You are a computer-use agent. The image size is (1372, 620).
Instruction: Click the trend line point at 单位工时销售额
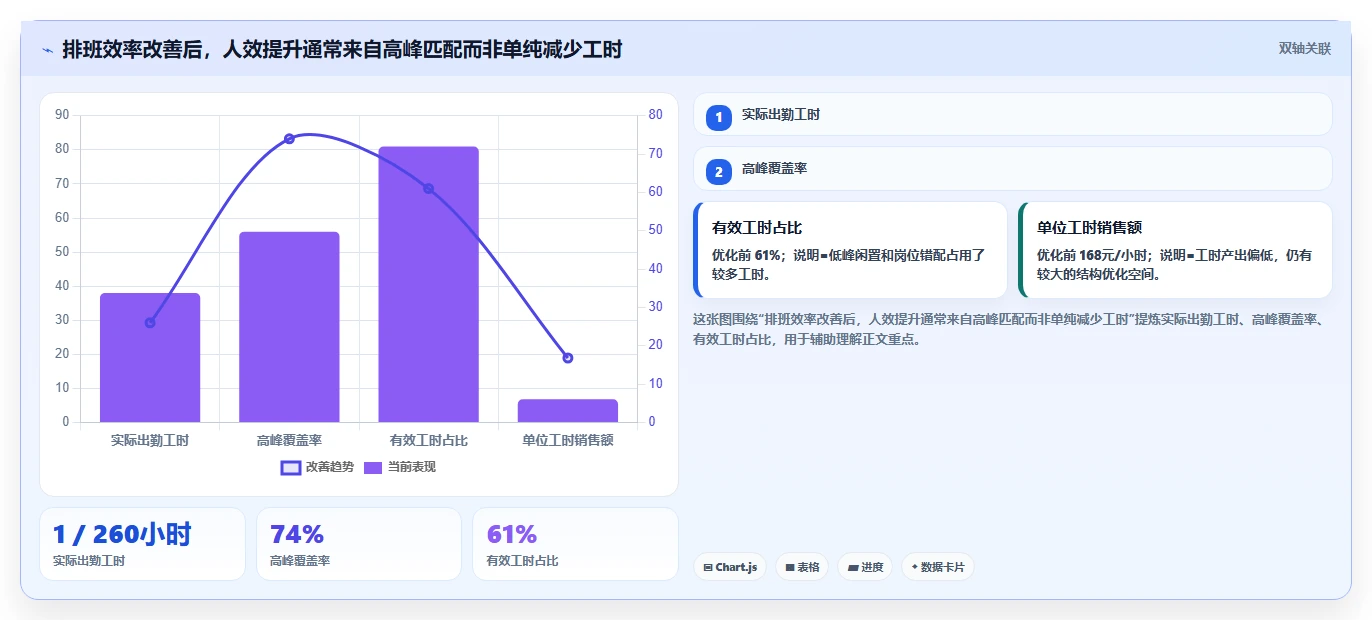[x=568, y=357]
